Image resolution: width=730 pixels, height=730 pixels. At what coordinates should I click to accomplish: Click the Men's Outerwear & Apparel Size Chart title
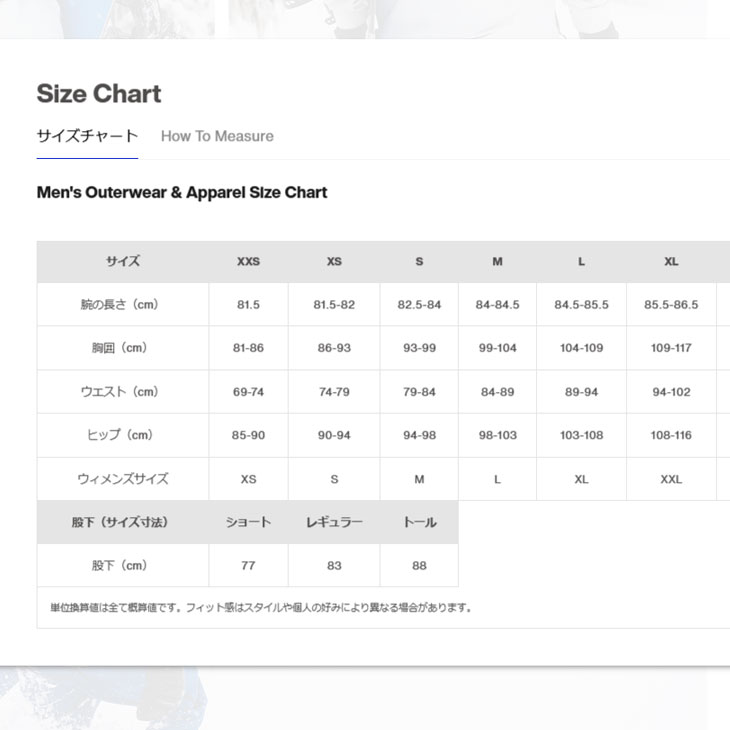[x=182, y=192]
